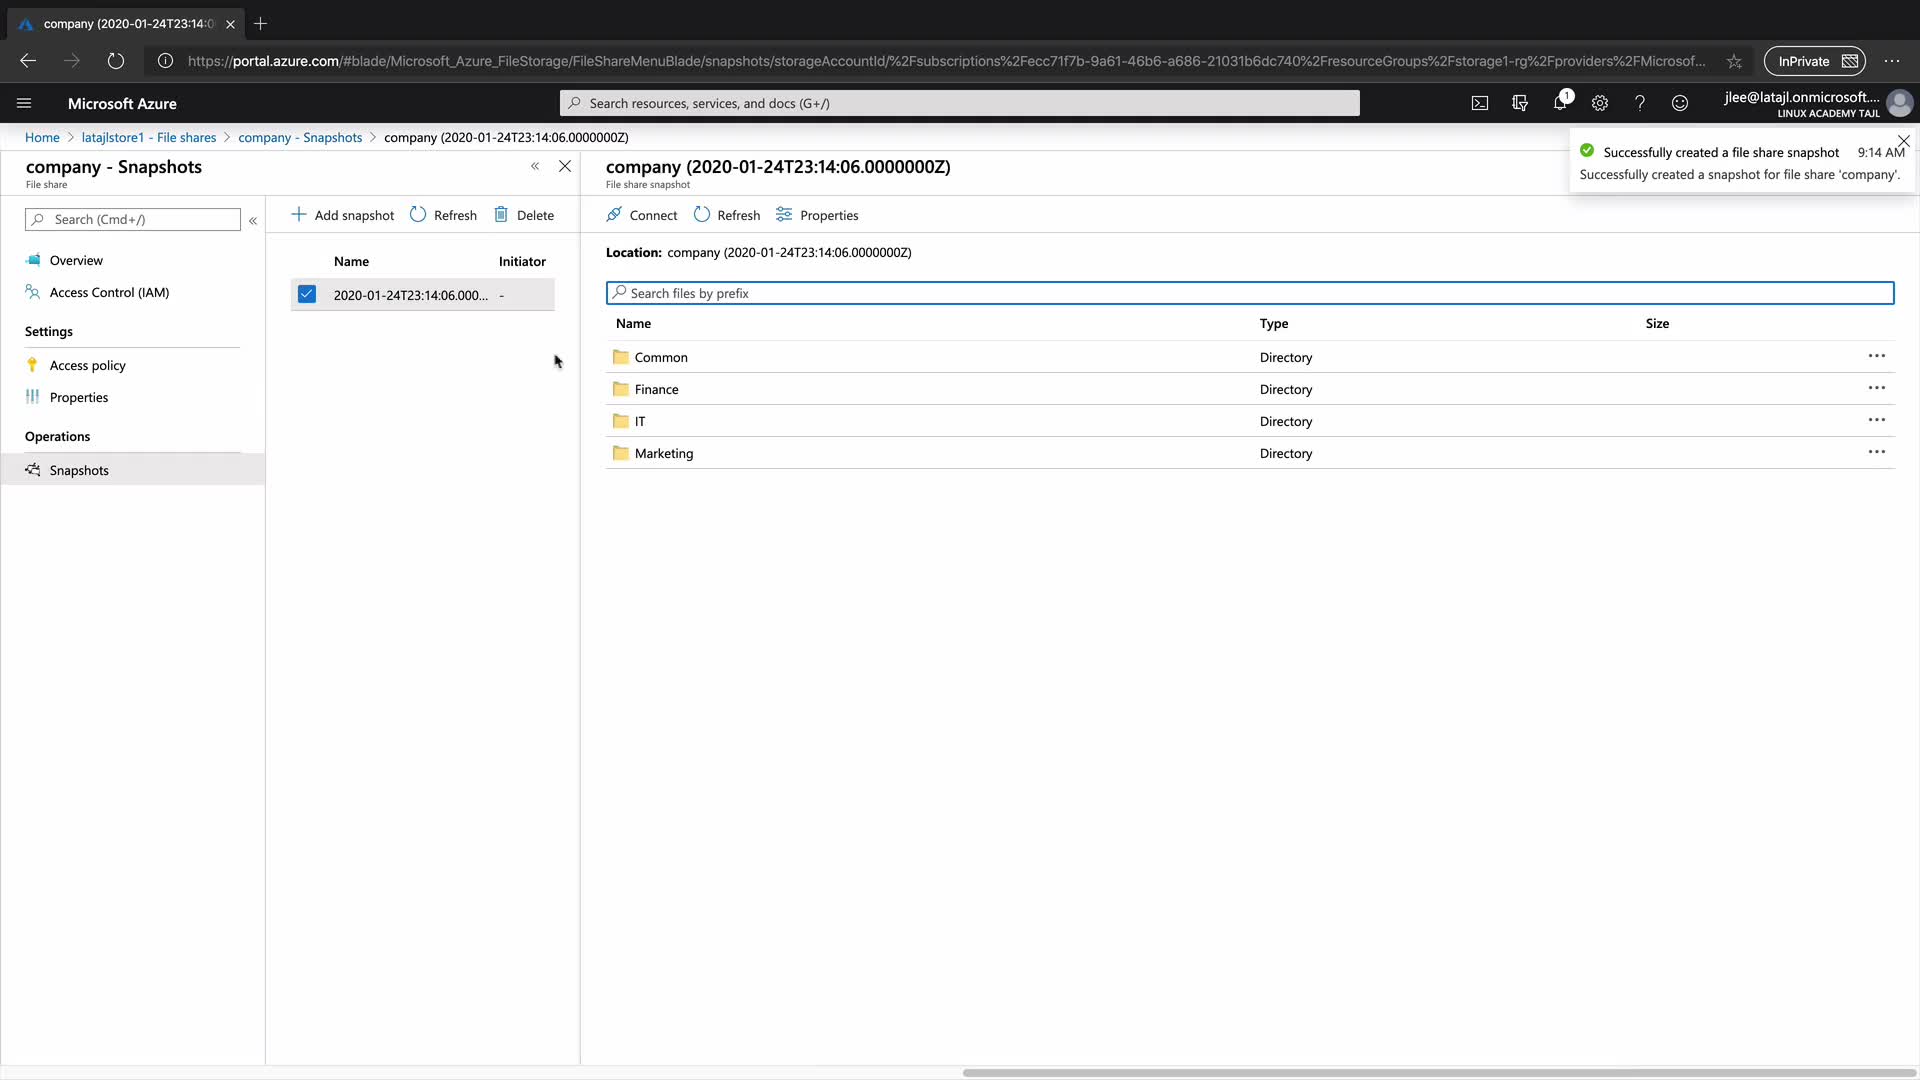Click the Connect snapshot icon
Screen dimensions: 1920x1080
(x=614, y=215)
